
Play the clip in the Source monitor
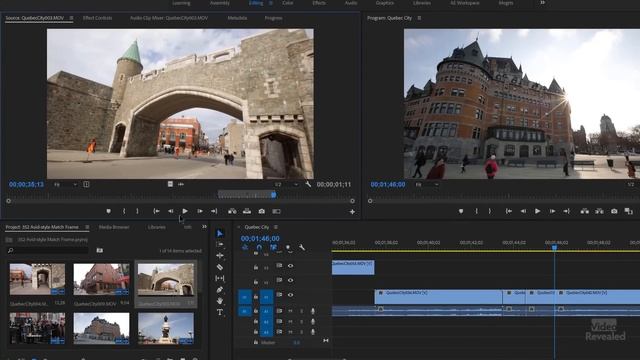pyautogui.click(x=185, y=211)
